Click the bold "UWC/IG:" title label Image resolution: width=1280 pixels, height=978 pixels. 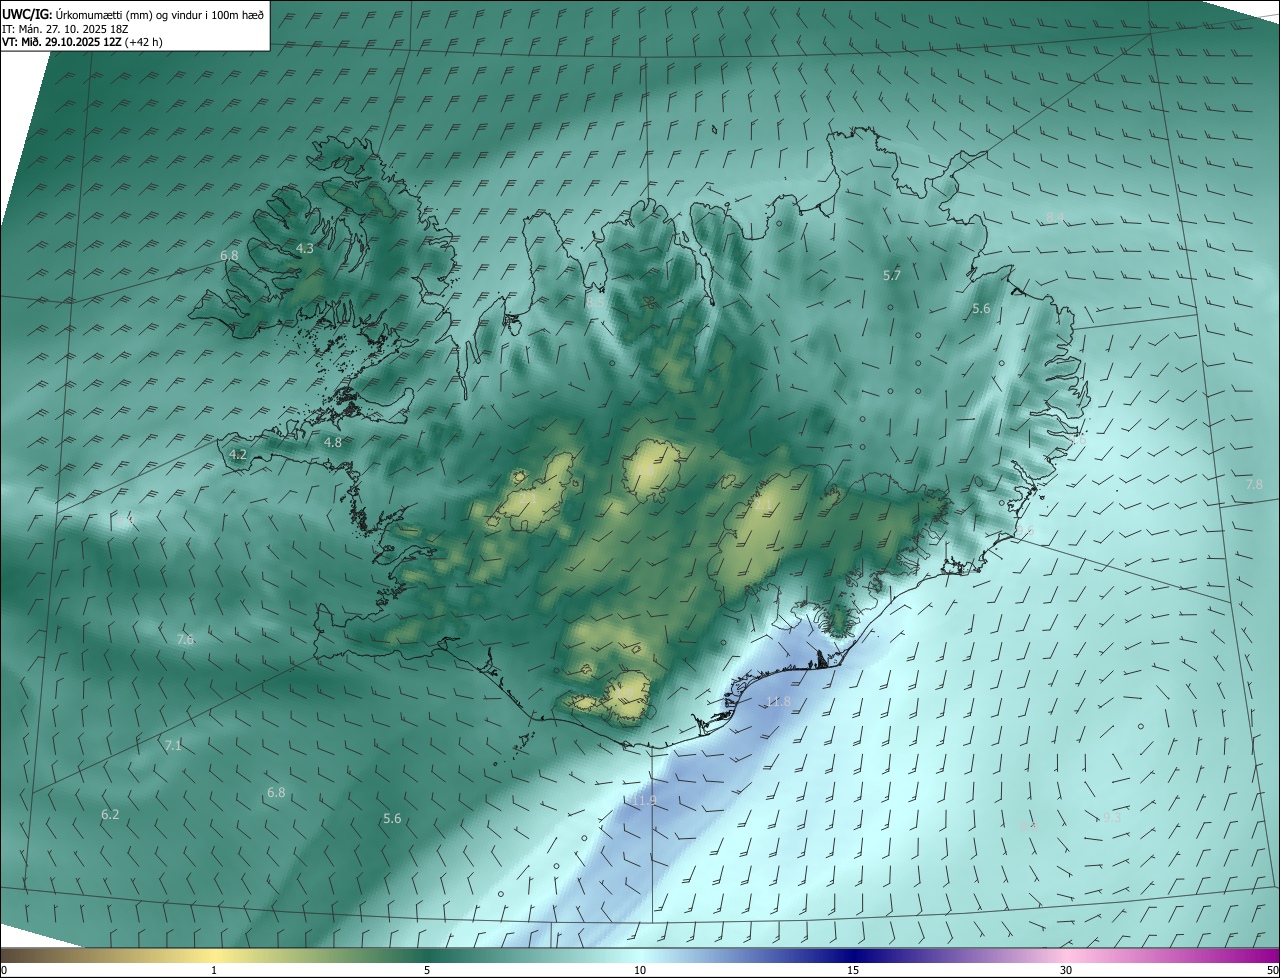28,14
